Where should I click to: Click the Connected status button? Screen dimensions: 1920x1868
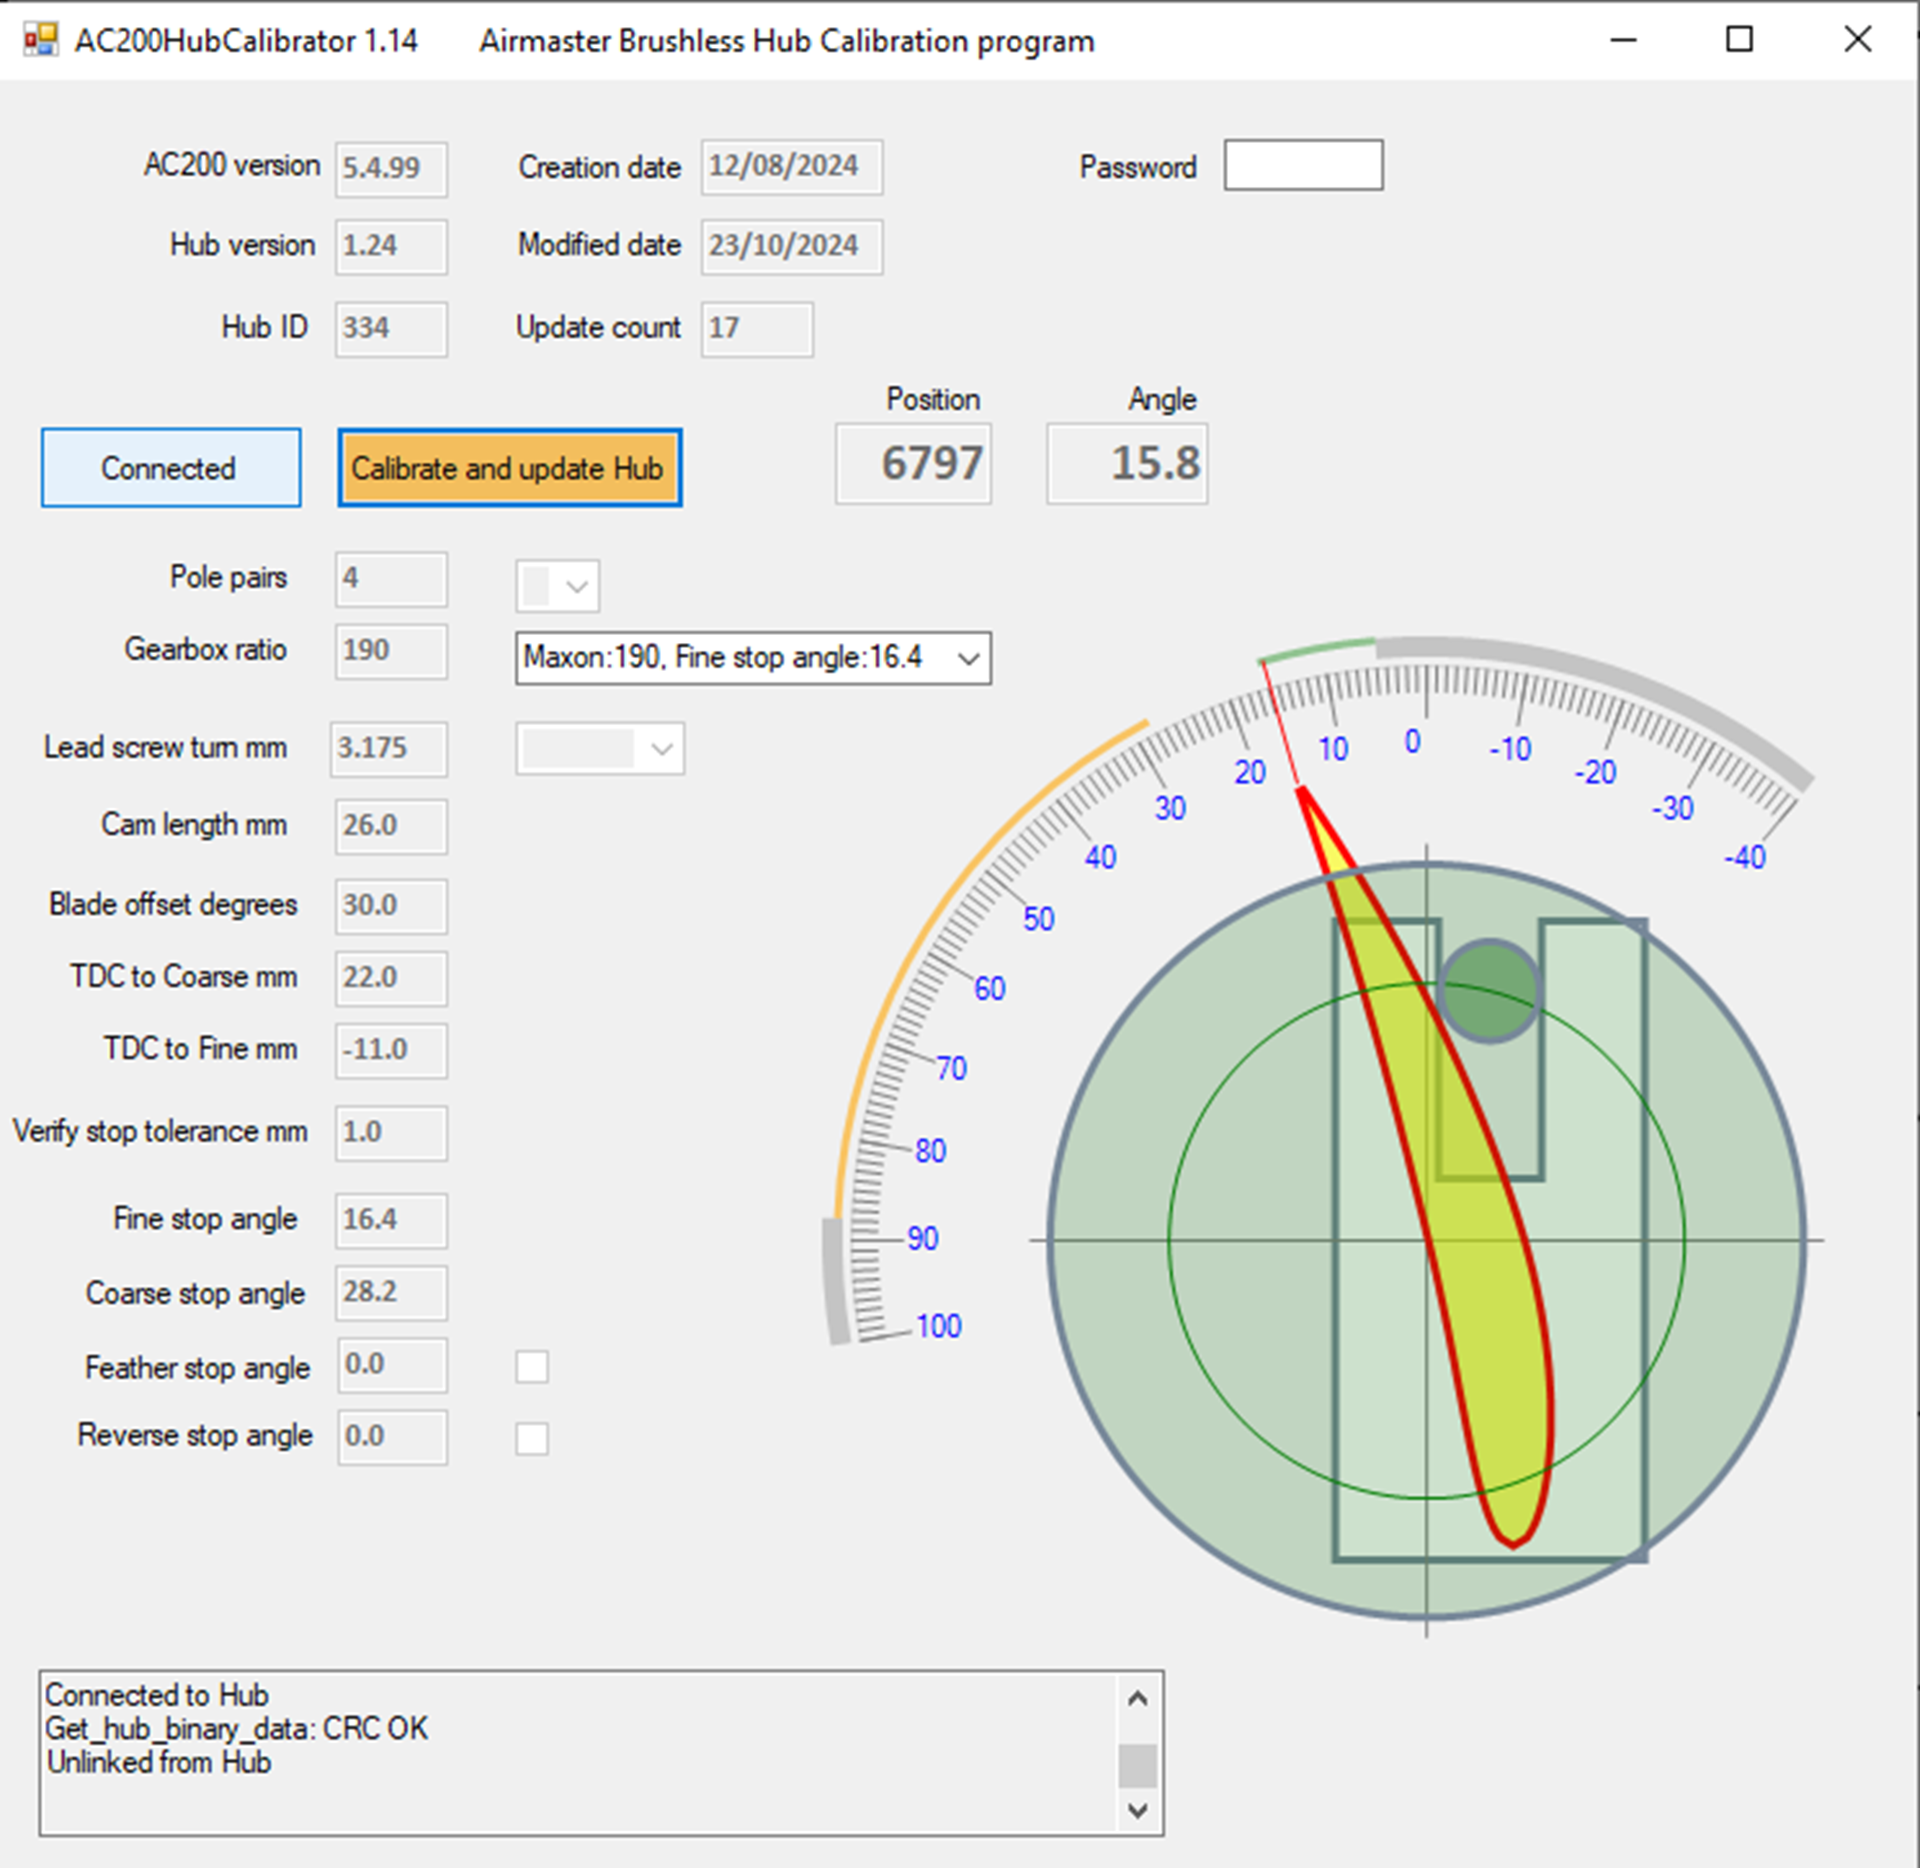point(170,467)
